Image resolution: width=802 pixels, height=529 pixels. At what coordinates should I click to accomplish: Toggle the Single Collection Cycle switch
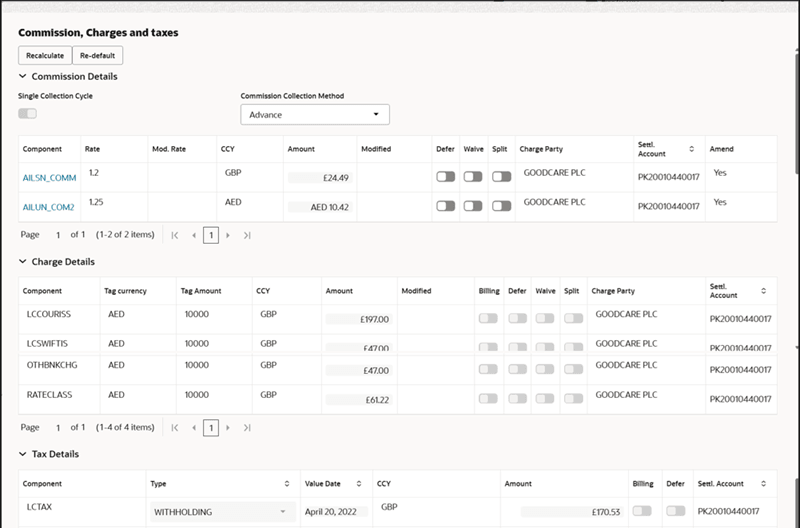pos(28,113)
